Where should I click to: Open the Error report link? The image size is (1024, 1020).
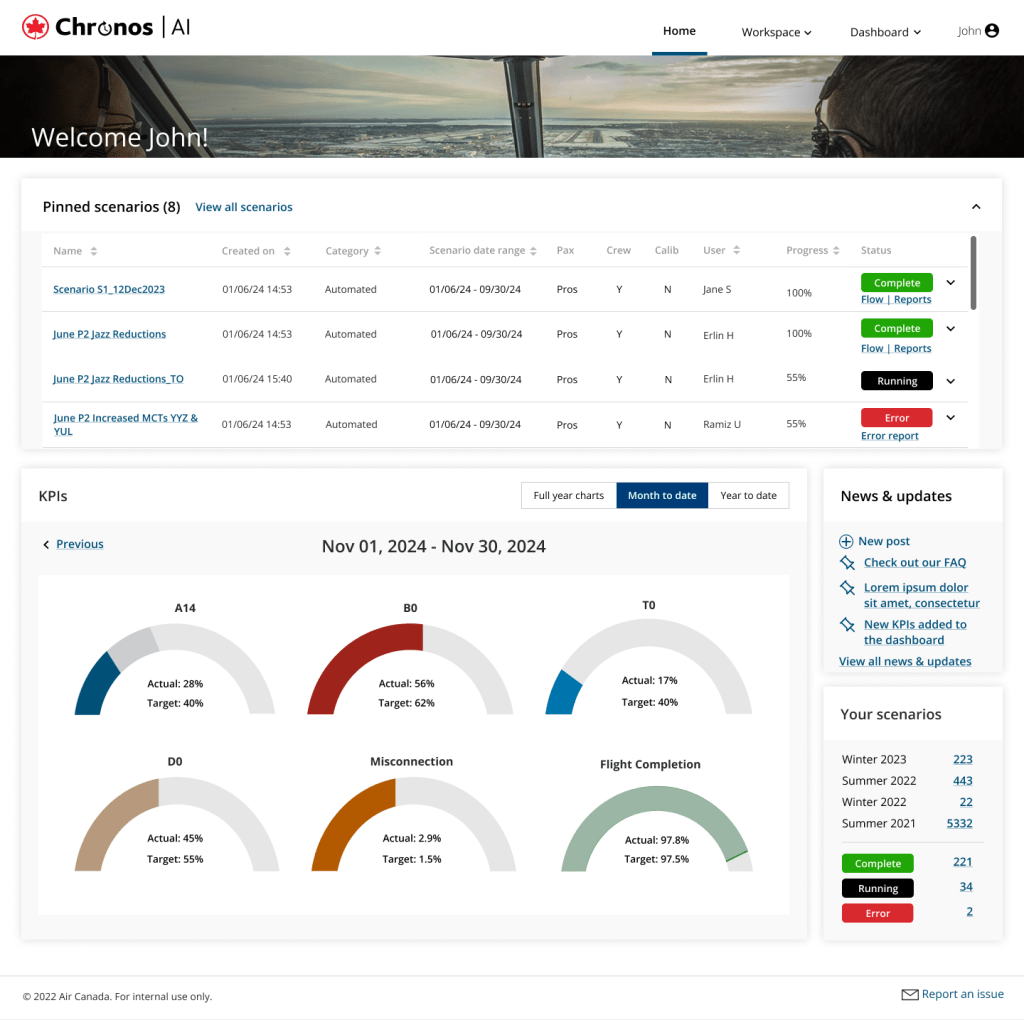(x=889, y=436)
